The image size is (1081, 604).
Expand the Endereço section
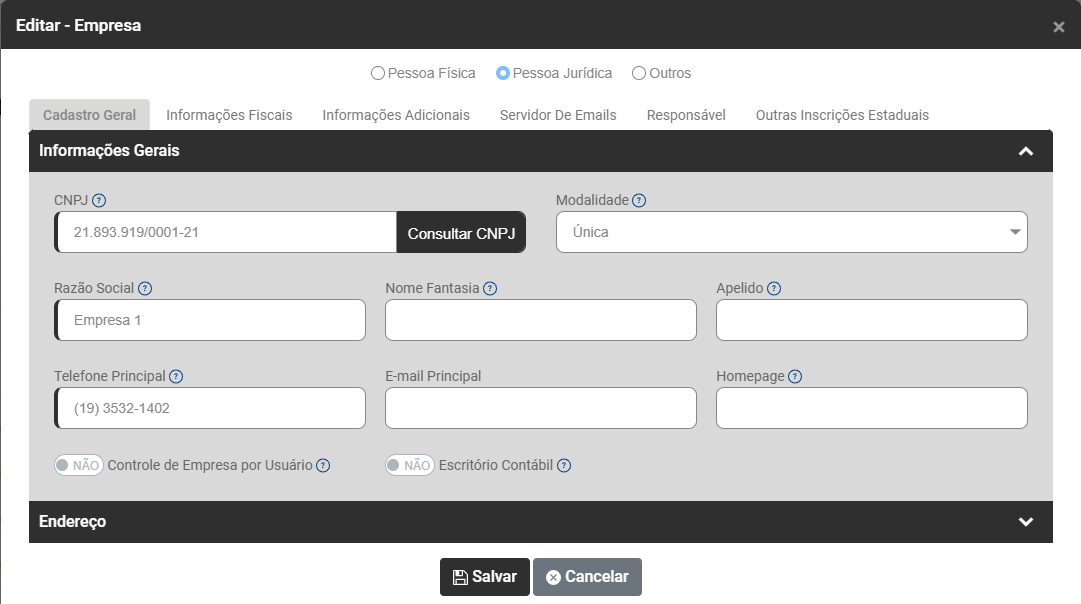coord(1025,522)
